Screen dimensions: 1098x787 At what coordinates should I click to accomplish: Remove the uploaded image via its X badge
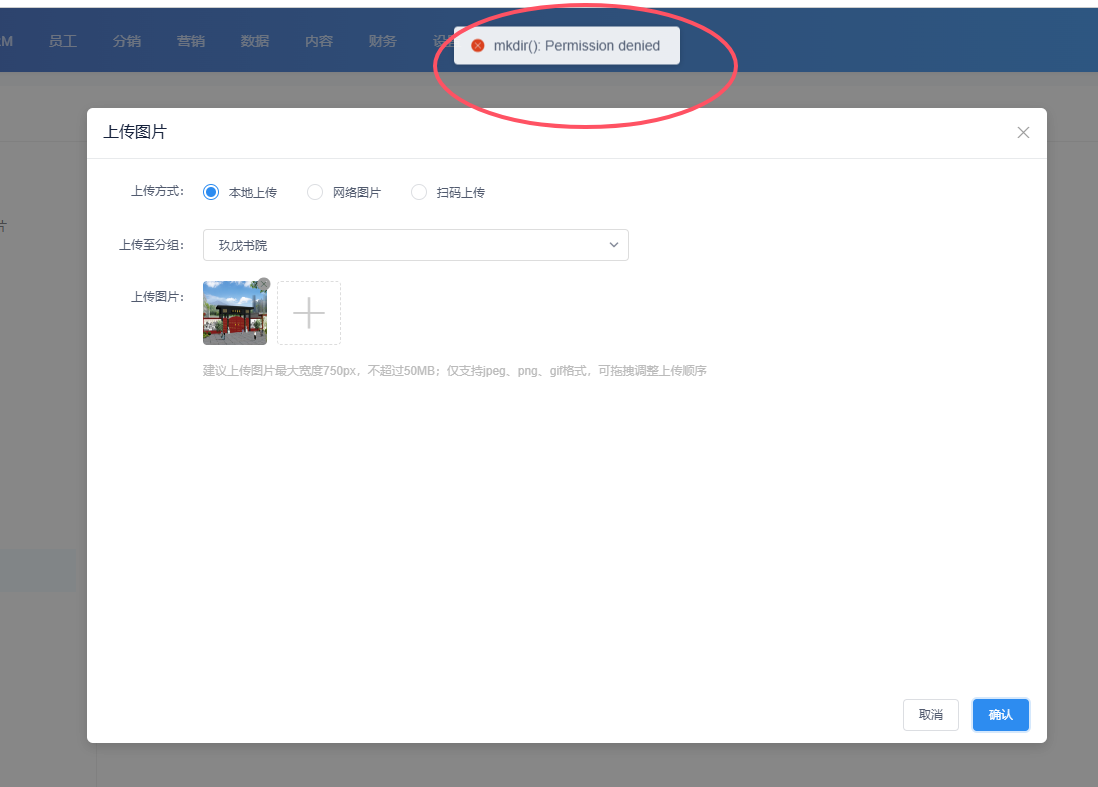(264, 284)
